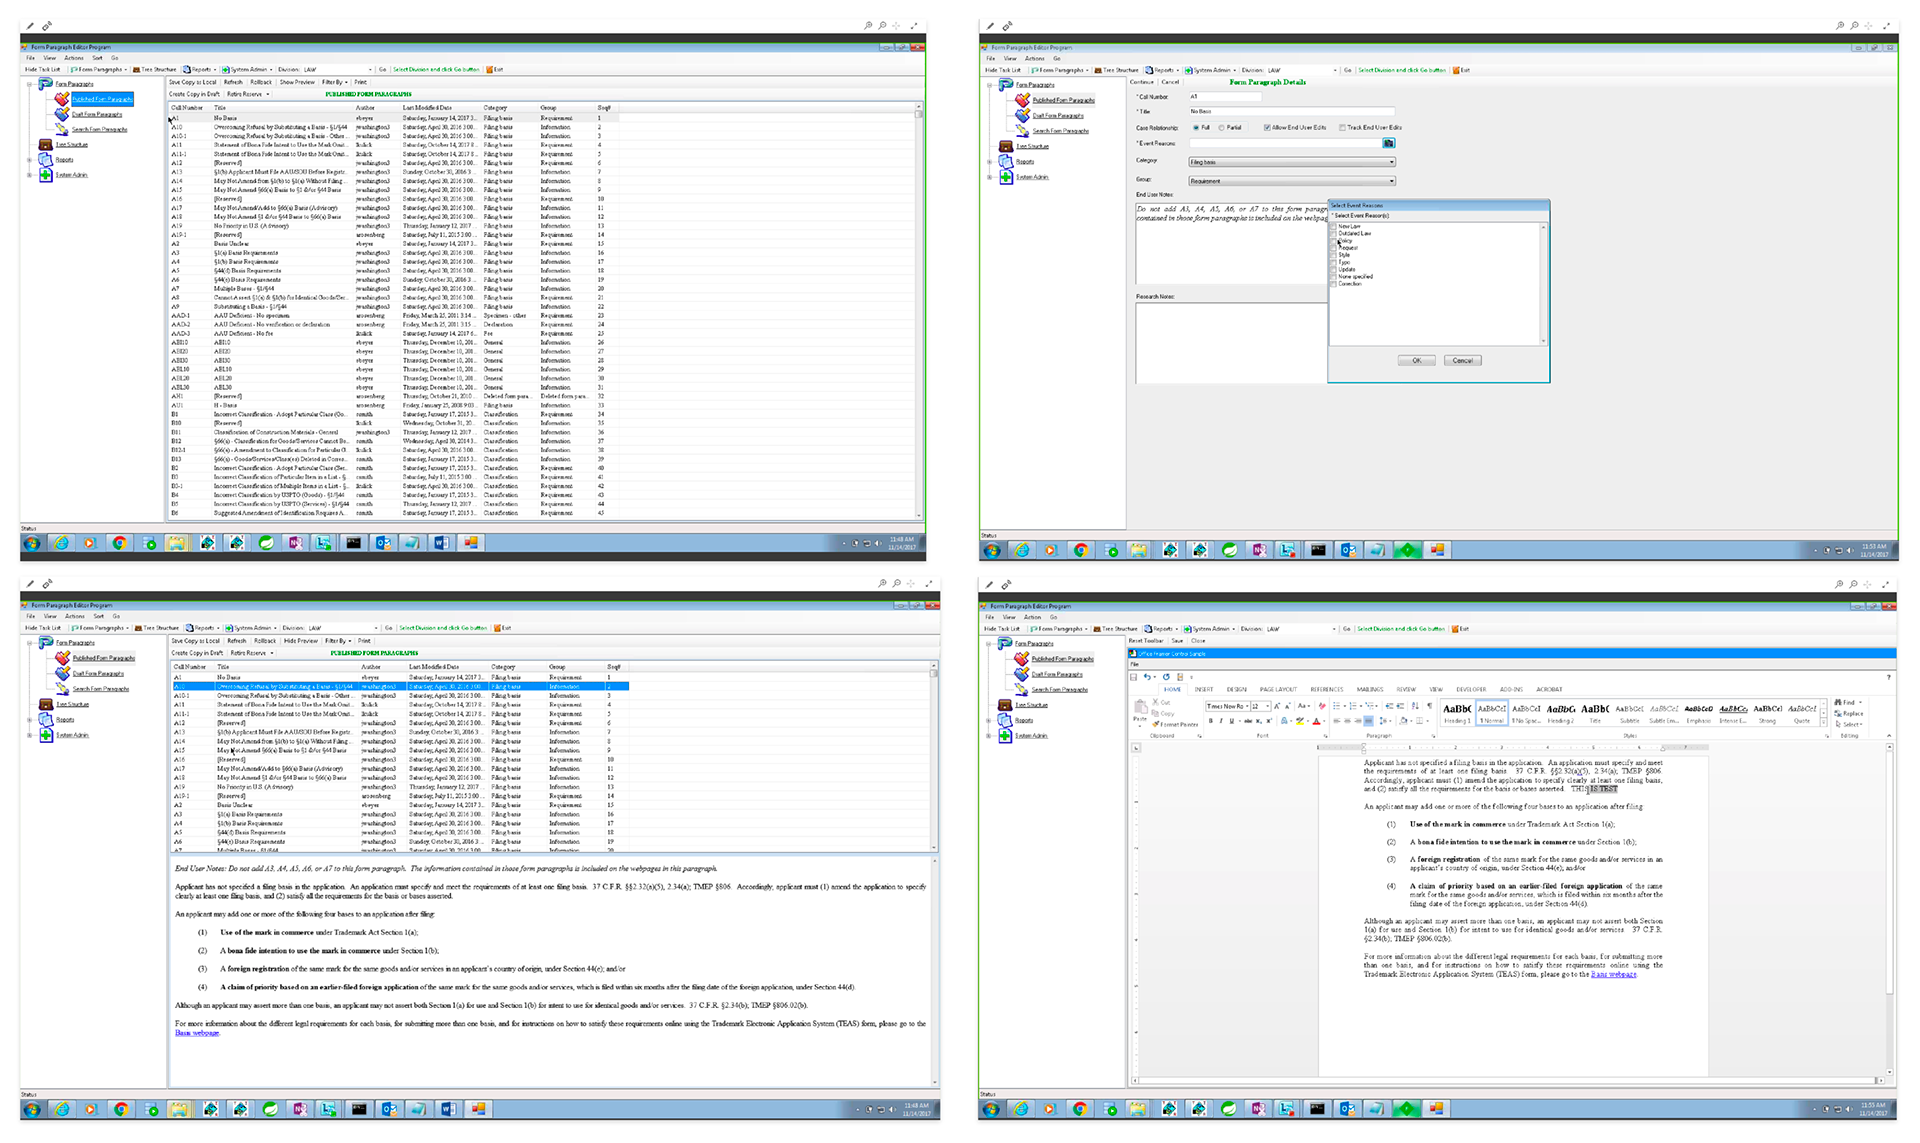Click Exit icon in Show Preview window toolbar
The height and width of the screenshot is (1143, 1920).
(489, 70)
